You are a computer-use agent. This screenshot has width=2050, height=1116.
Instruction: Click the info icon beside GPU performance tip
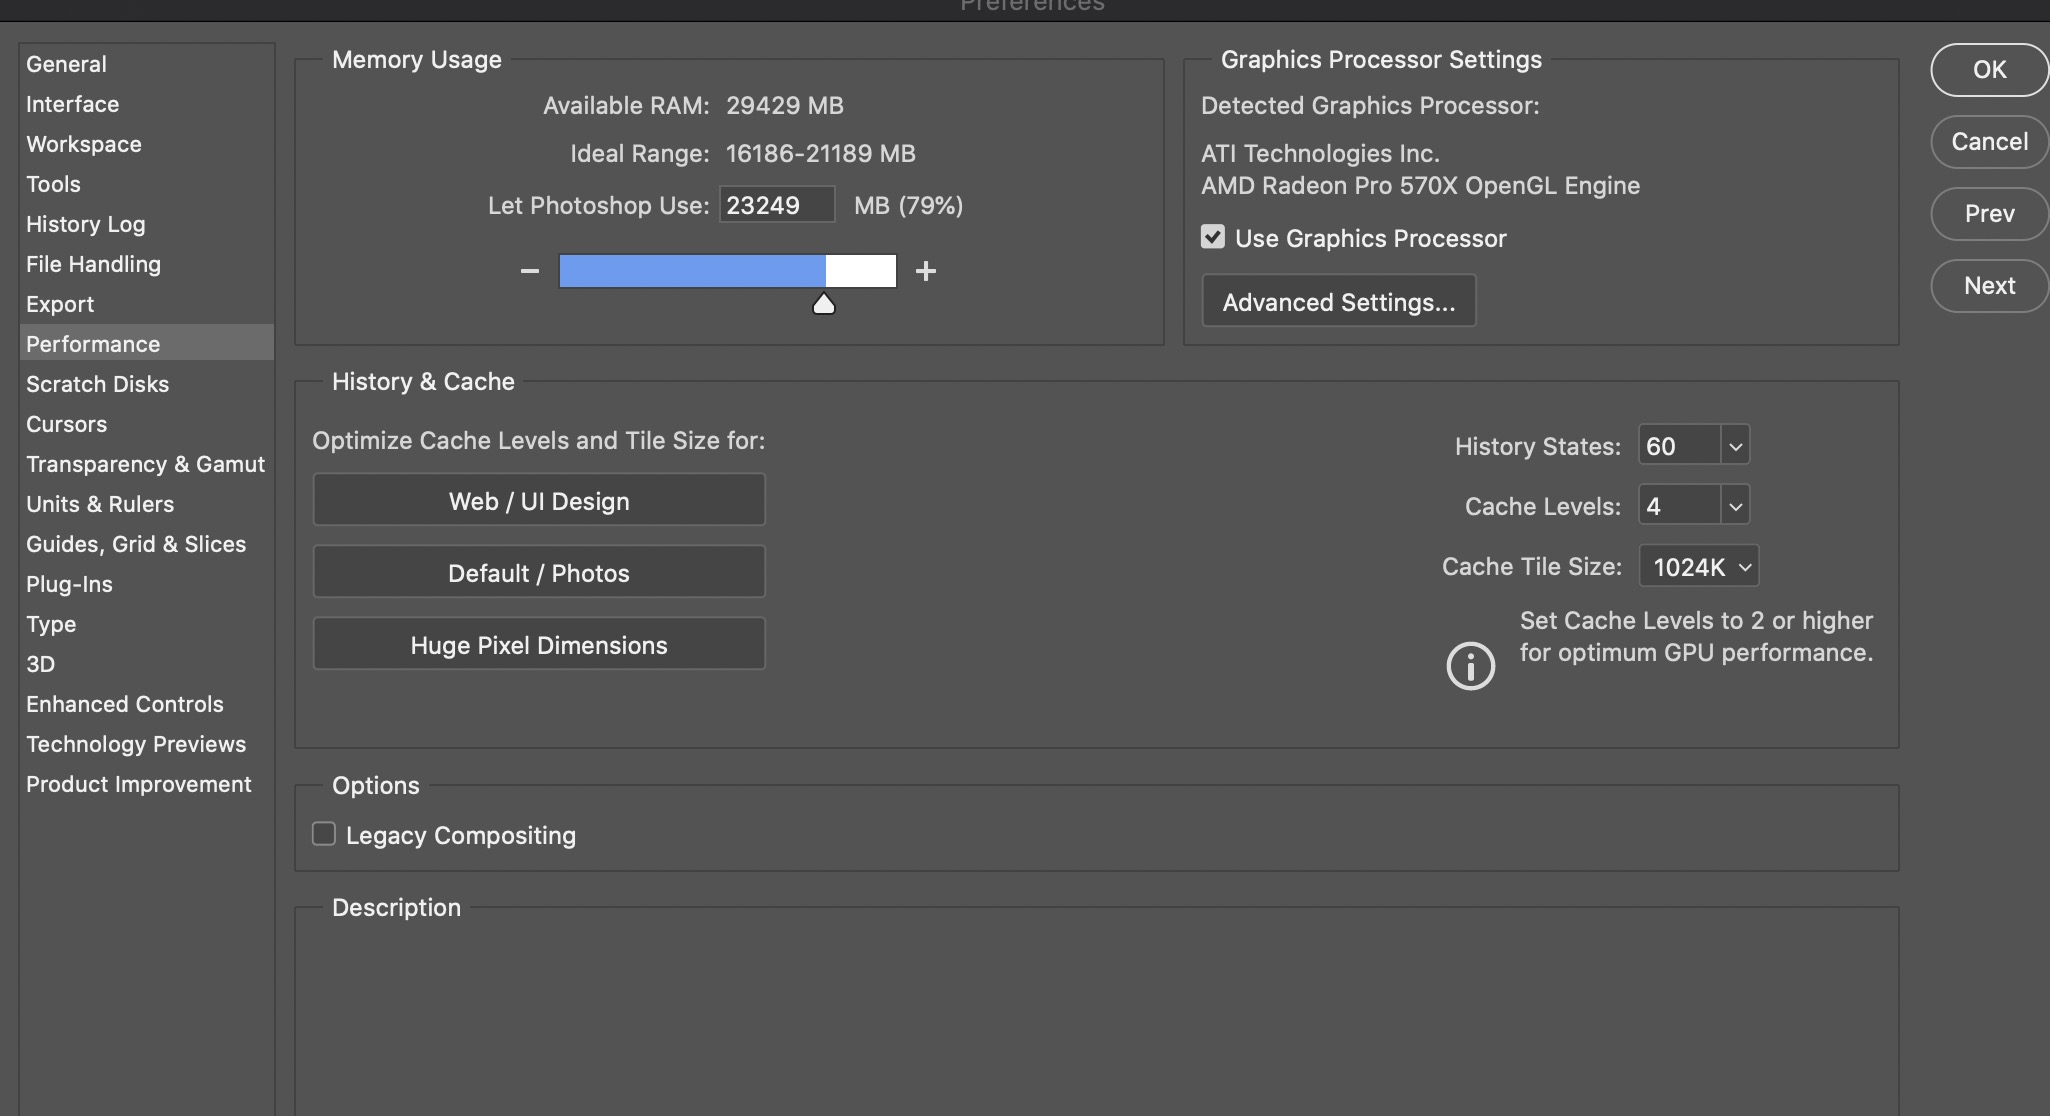[x=1469, y=665]
